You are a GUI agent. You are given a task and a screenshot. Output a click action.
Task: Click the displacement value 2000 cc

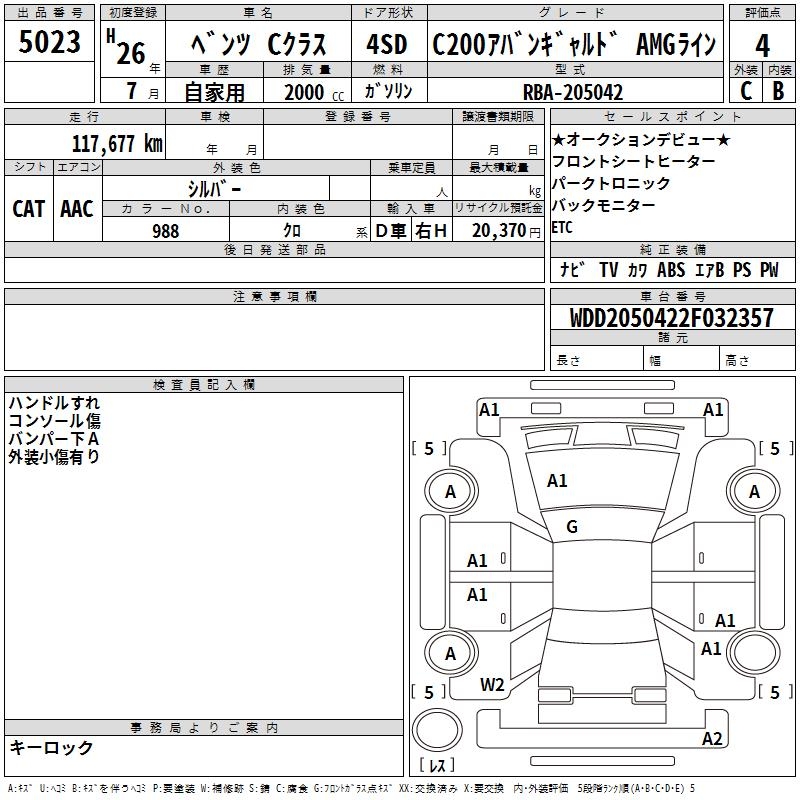[314, 92]
